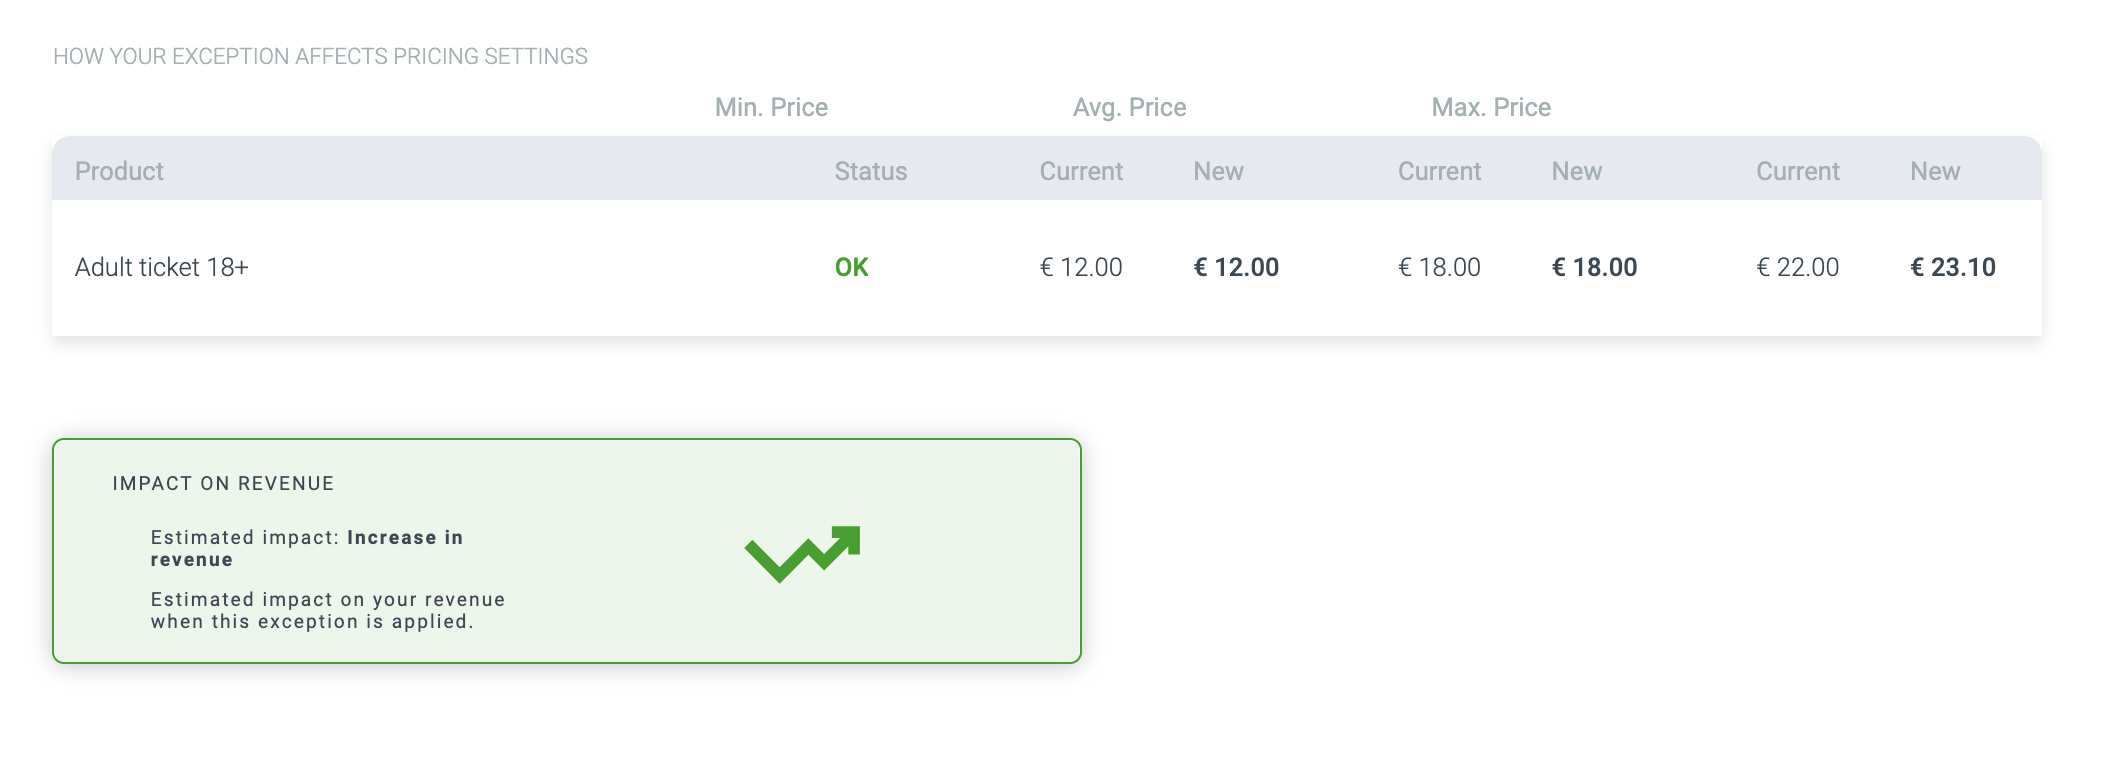Click the Max. Price group label
The width and height of the screenshot is (2108, 764).
1491,107
